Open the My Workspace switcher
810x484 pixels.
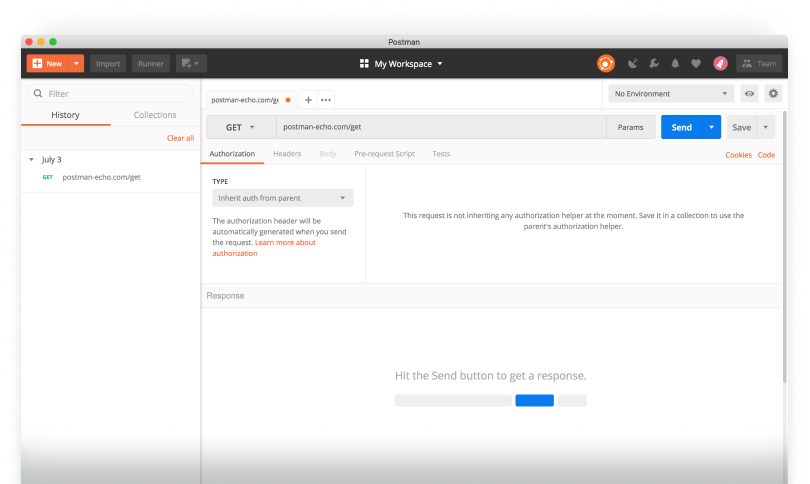pyautogui.click(x=401, y=64)
